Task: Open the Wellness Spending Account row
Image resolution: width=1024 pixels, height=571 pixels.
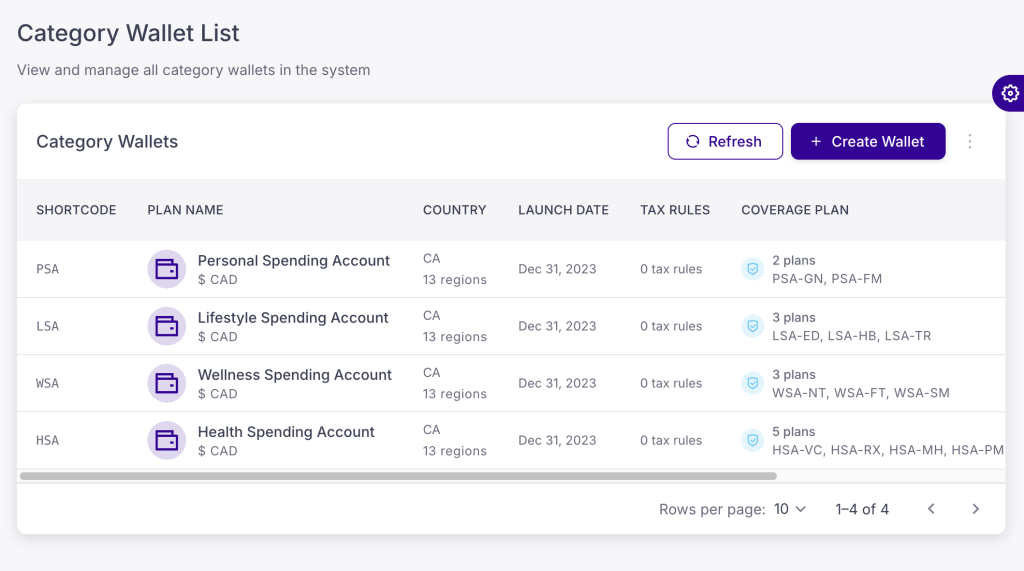Action: coord(294,375)
